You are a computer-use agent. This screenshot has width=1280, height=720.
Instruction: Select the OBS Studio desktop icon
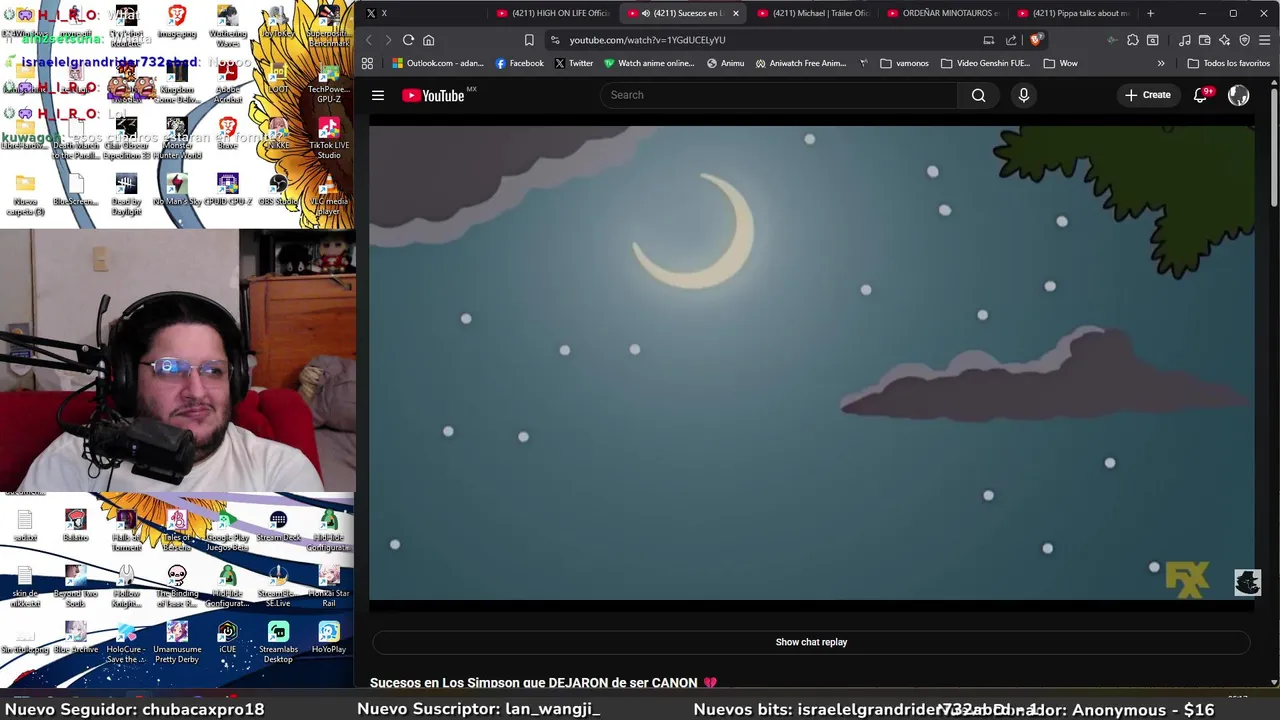pyautogui.click(x=278, y=189)
